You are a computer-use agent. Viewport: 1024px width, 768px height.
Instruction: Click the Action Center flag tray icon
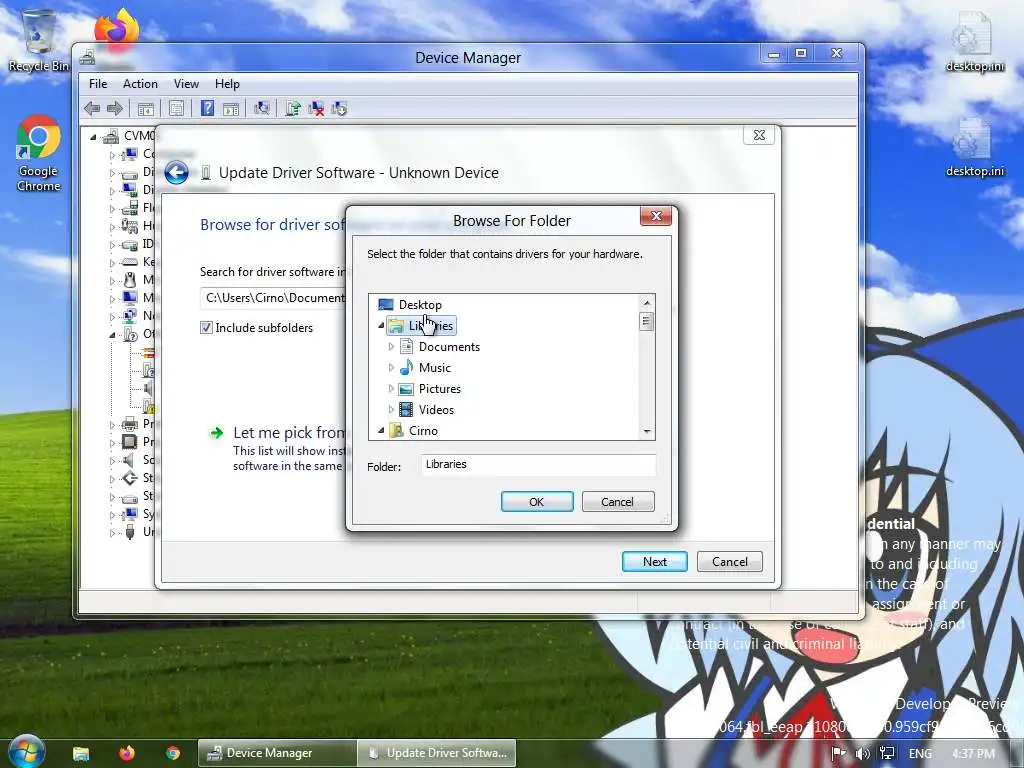839,753
